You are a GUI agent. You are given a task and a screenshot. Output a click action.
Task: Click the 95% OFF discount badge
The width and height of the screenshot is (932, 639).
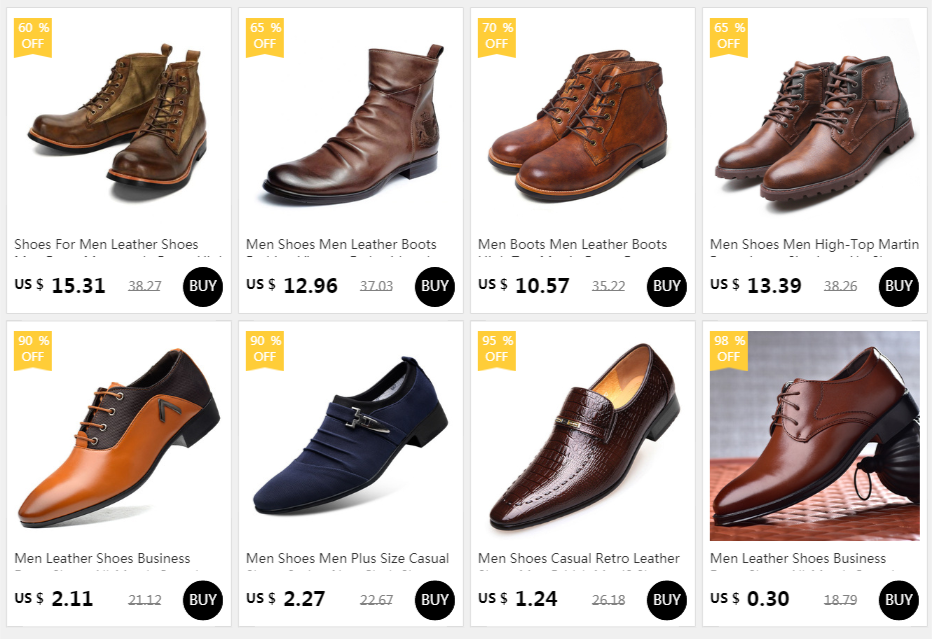497,349
